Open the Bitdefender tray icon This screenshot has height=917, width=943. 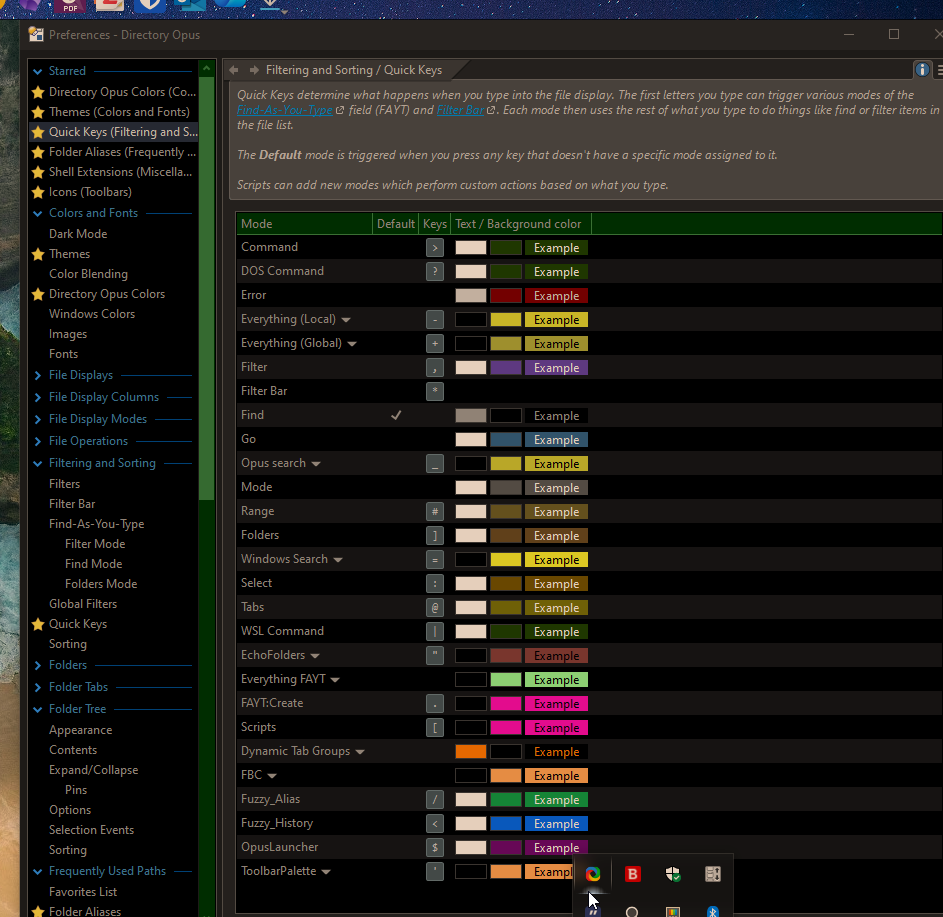pos(632,874)
